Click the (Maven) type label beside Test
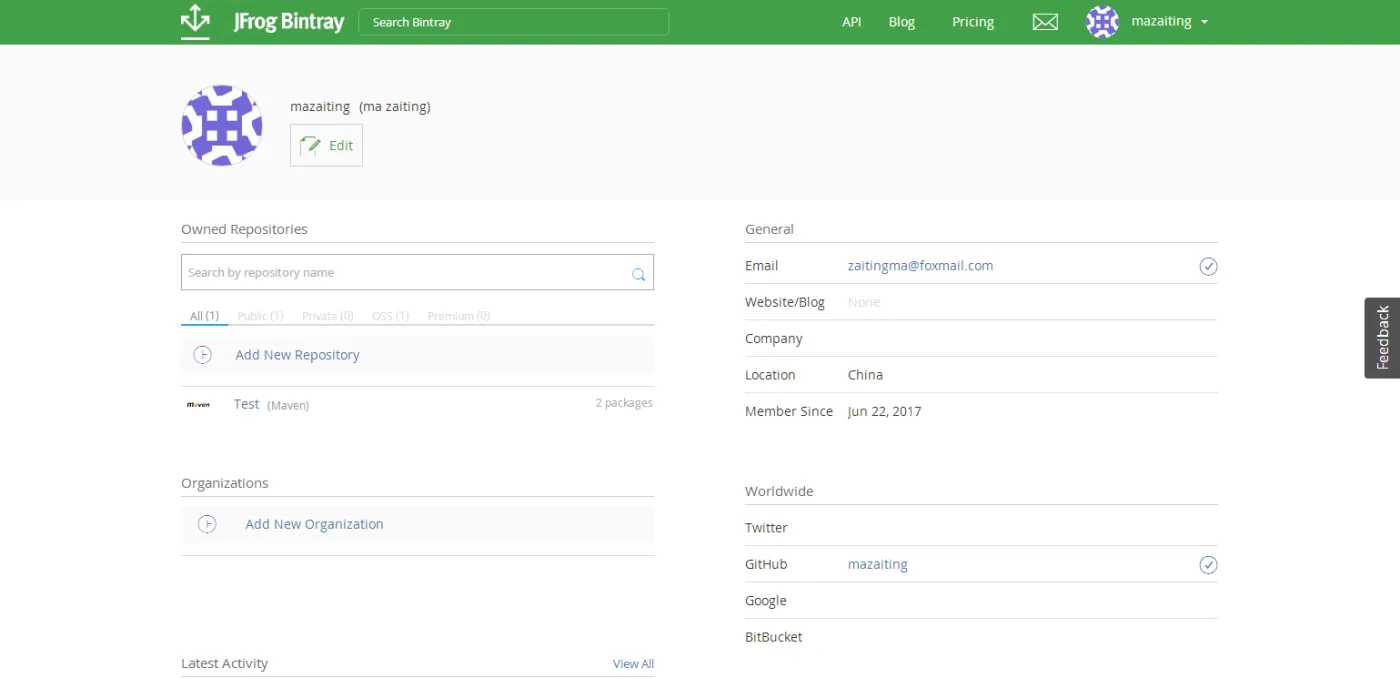Screen dimensions: 1400x678 point(288,405)
